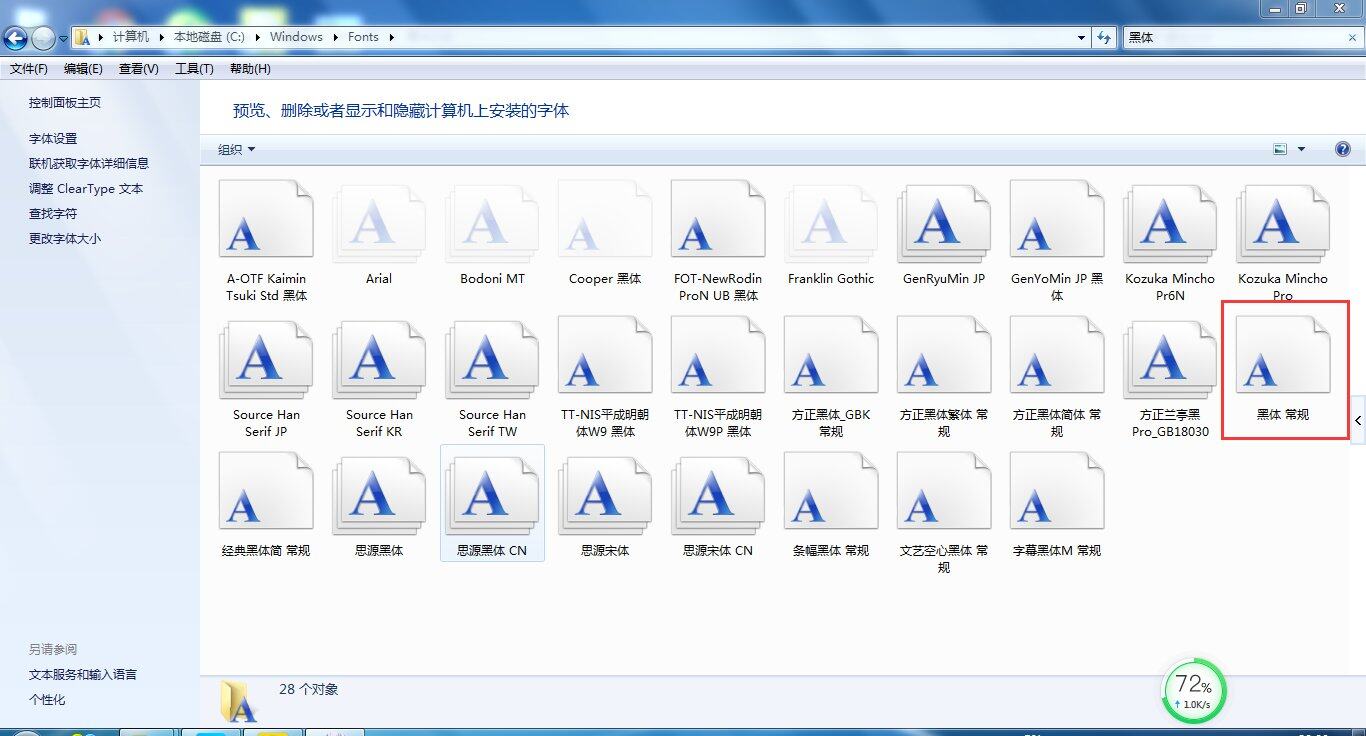Image resolution: width=1366 pixels, height=736 pixels.
Task: Select the Cooper 黑体 font icon
Action: point(605,221)
